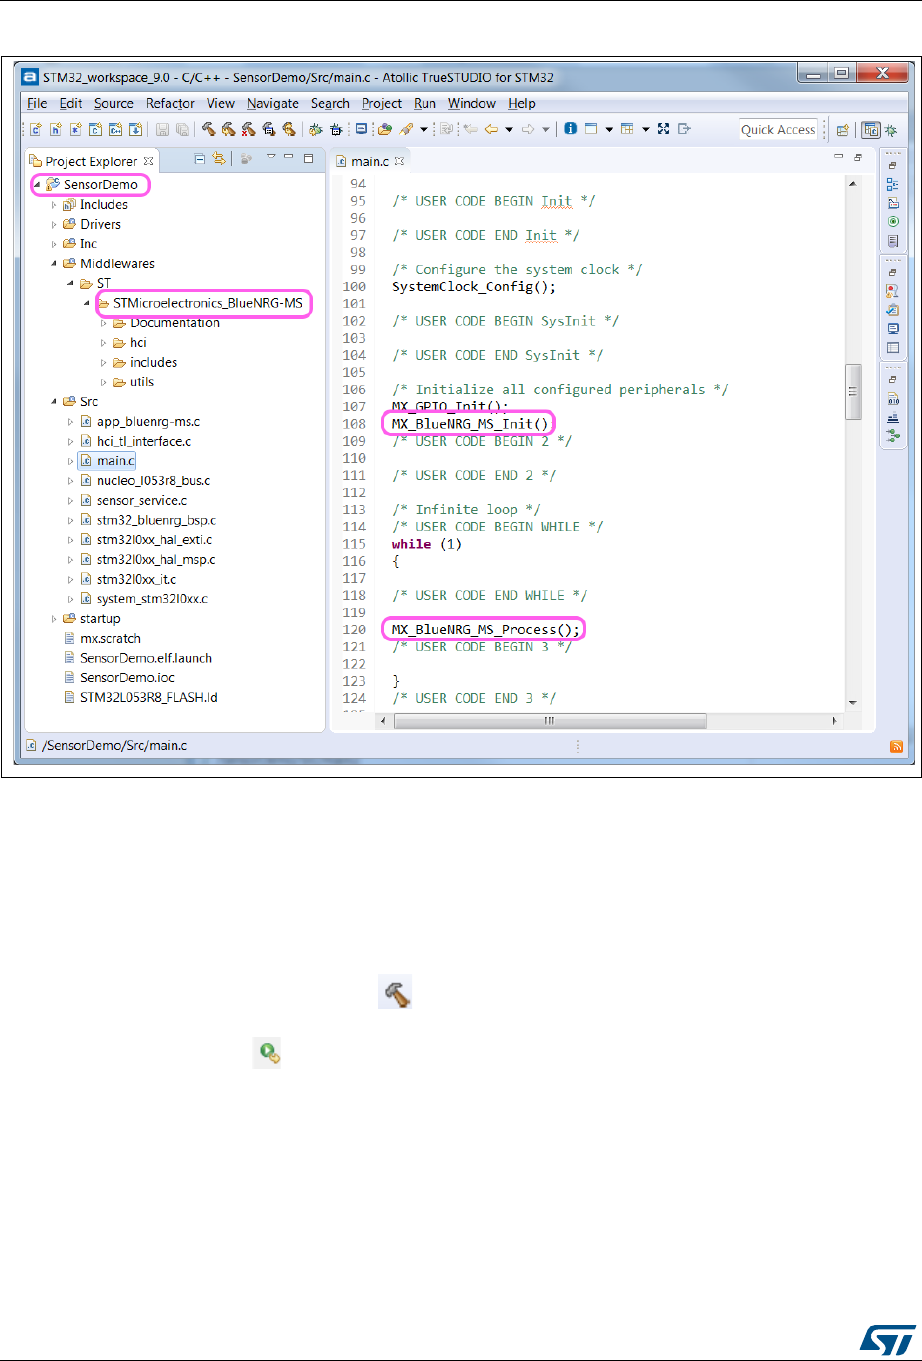
Task: Click the open folder icon in toolbar
Action: click(384, 129)
